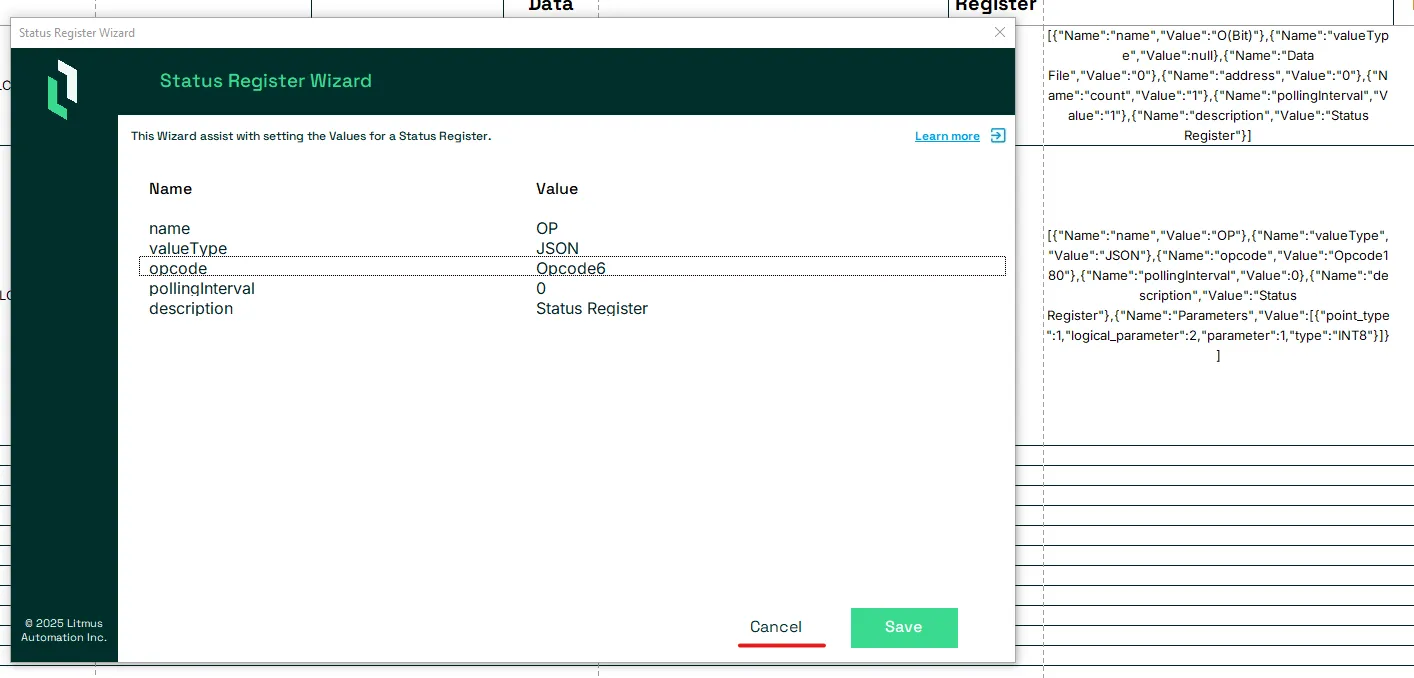Click the Name column header
The height and width of the screenshot is (678, 1414).
pos(170,188)
